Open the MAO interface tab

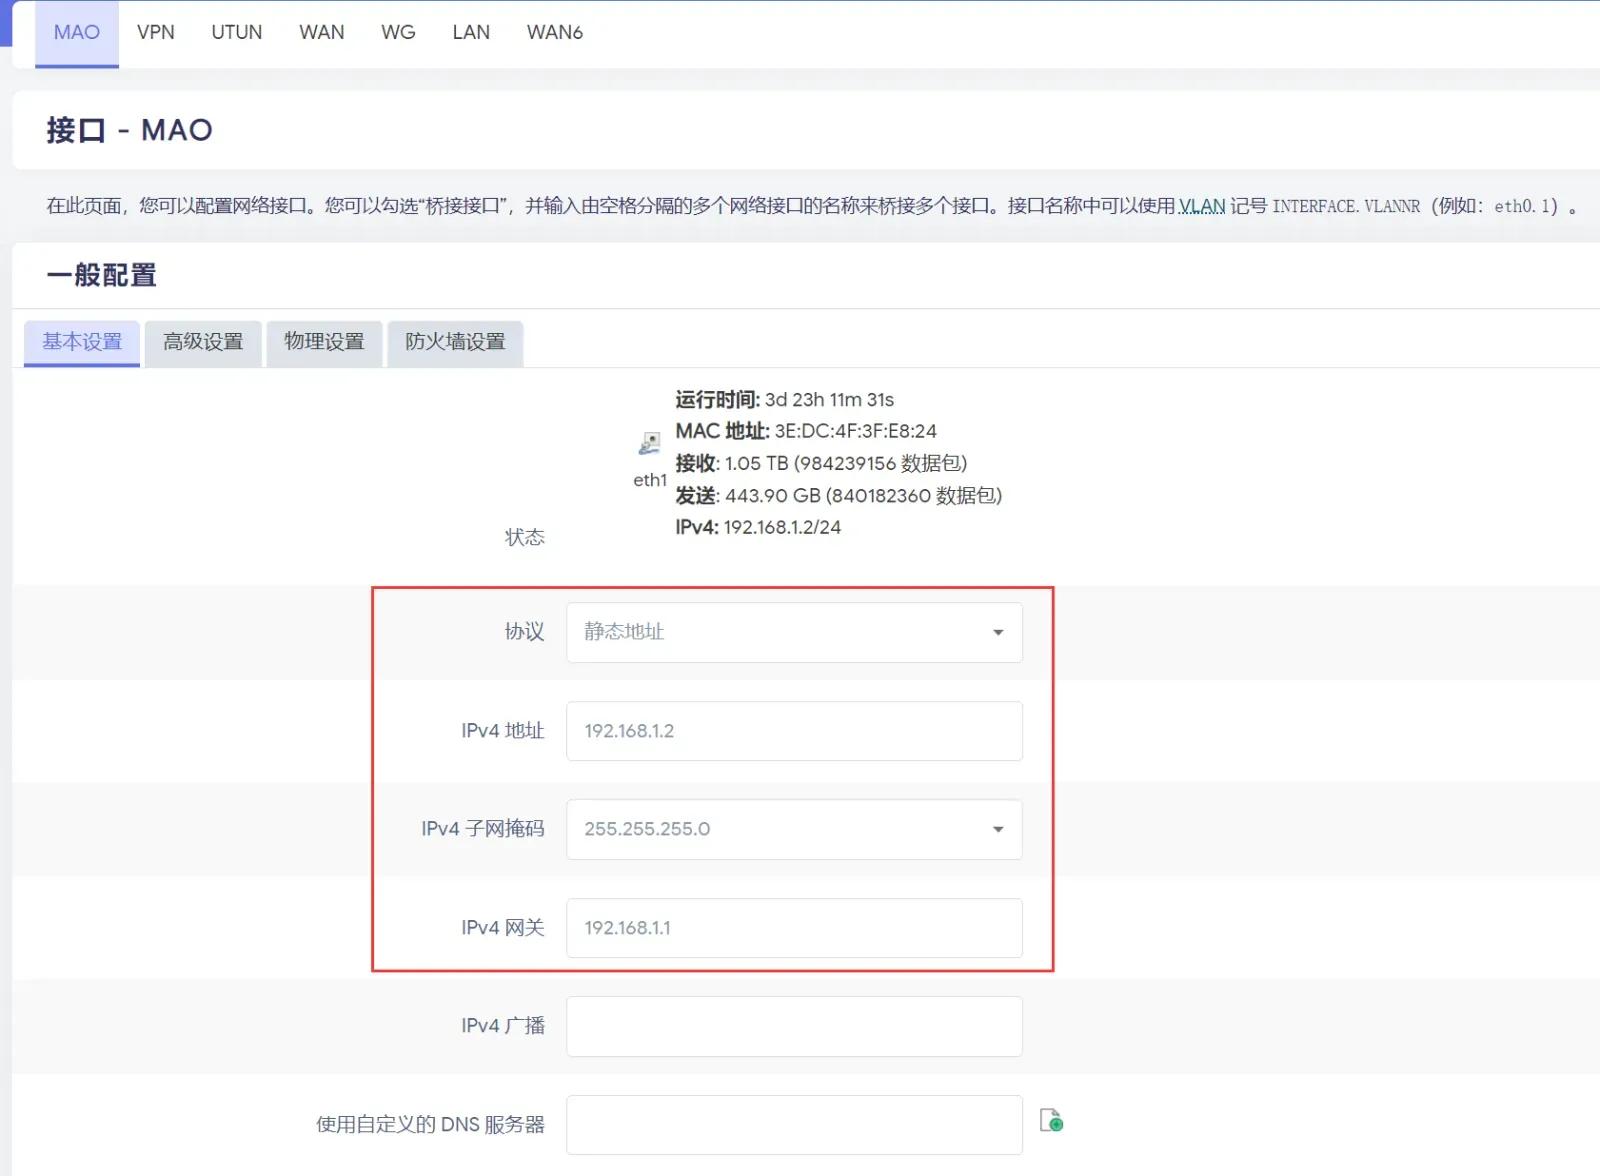(77, 33)
